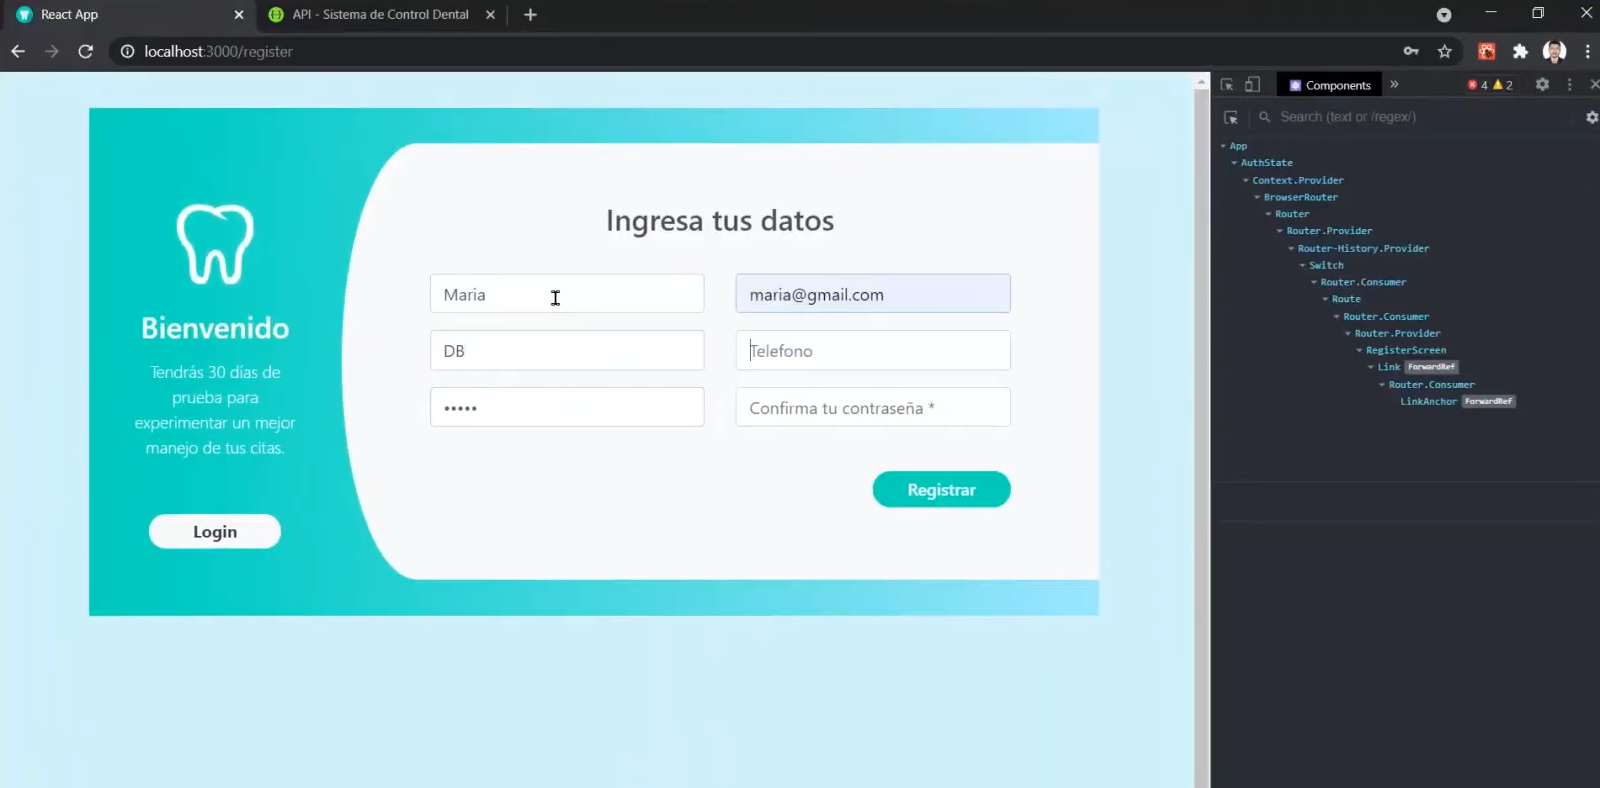Image resolution: width=1600 pixels, height=788 pixels.
Task: Click the saved passwords key icon
Action: (x=1411, y=51)
